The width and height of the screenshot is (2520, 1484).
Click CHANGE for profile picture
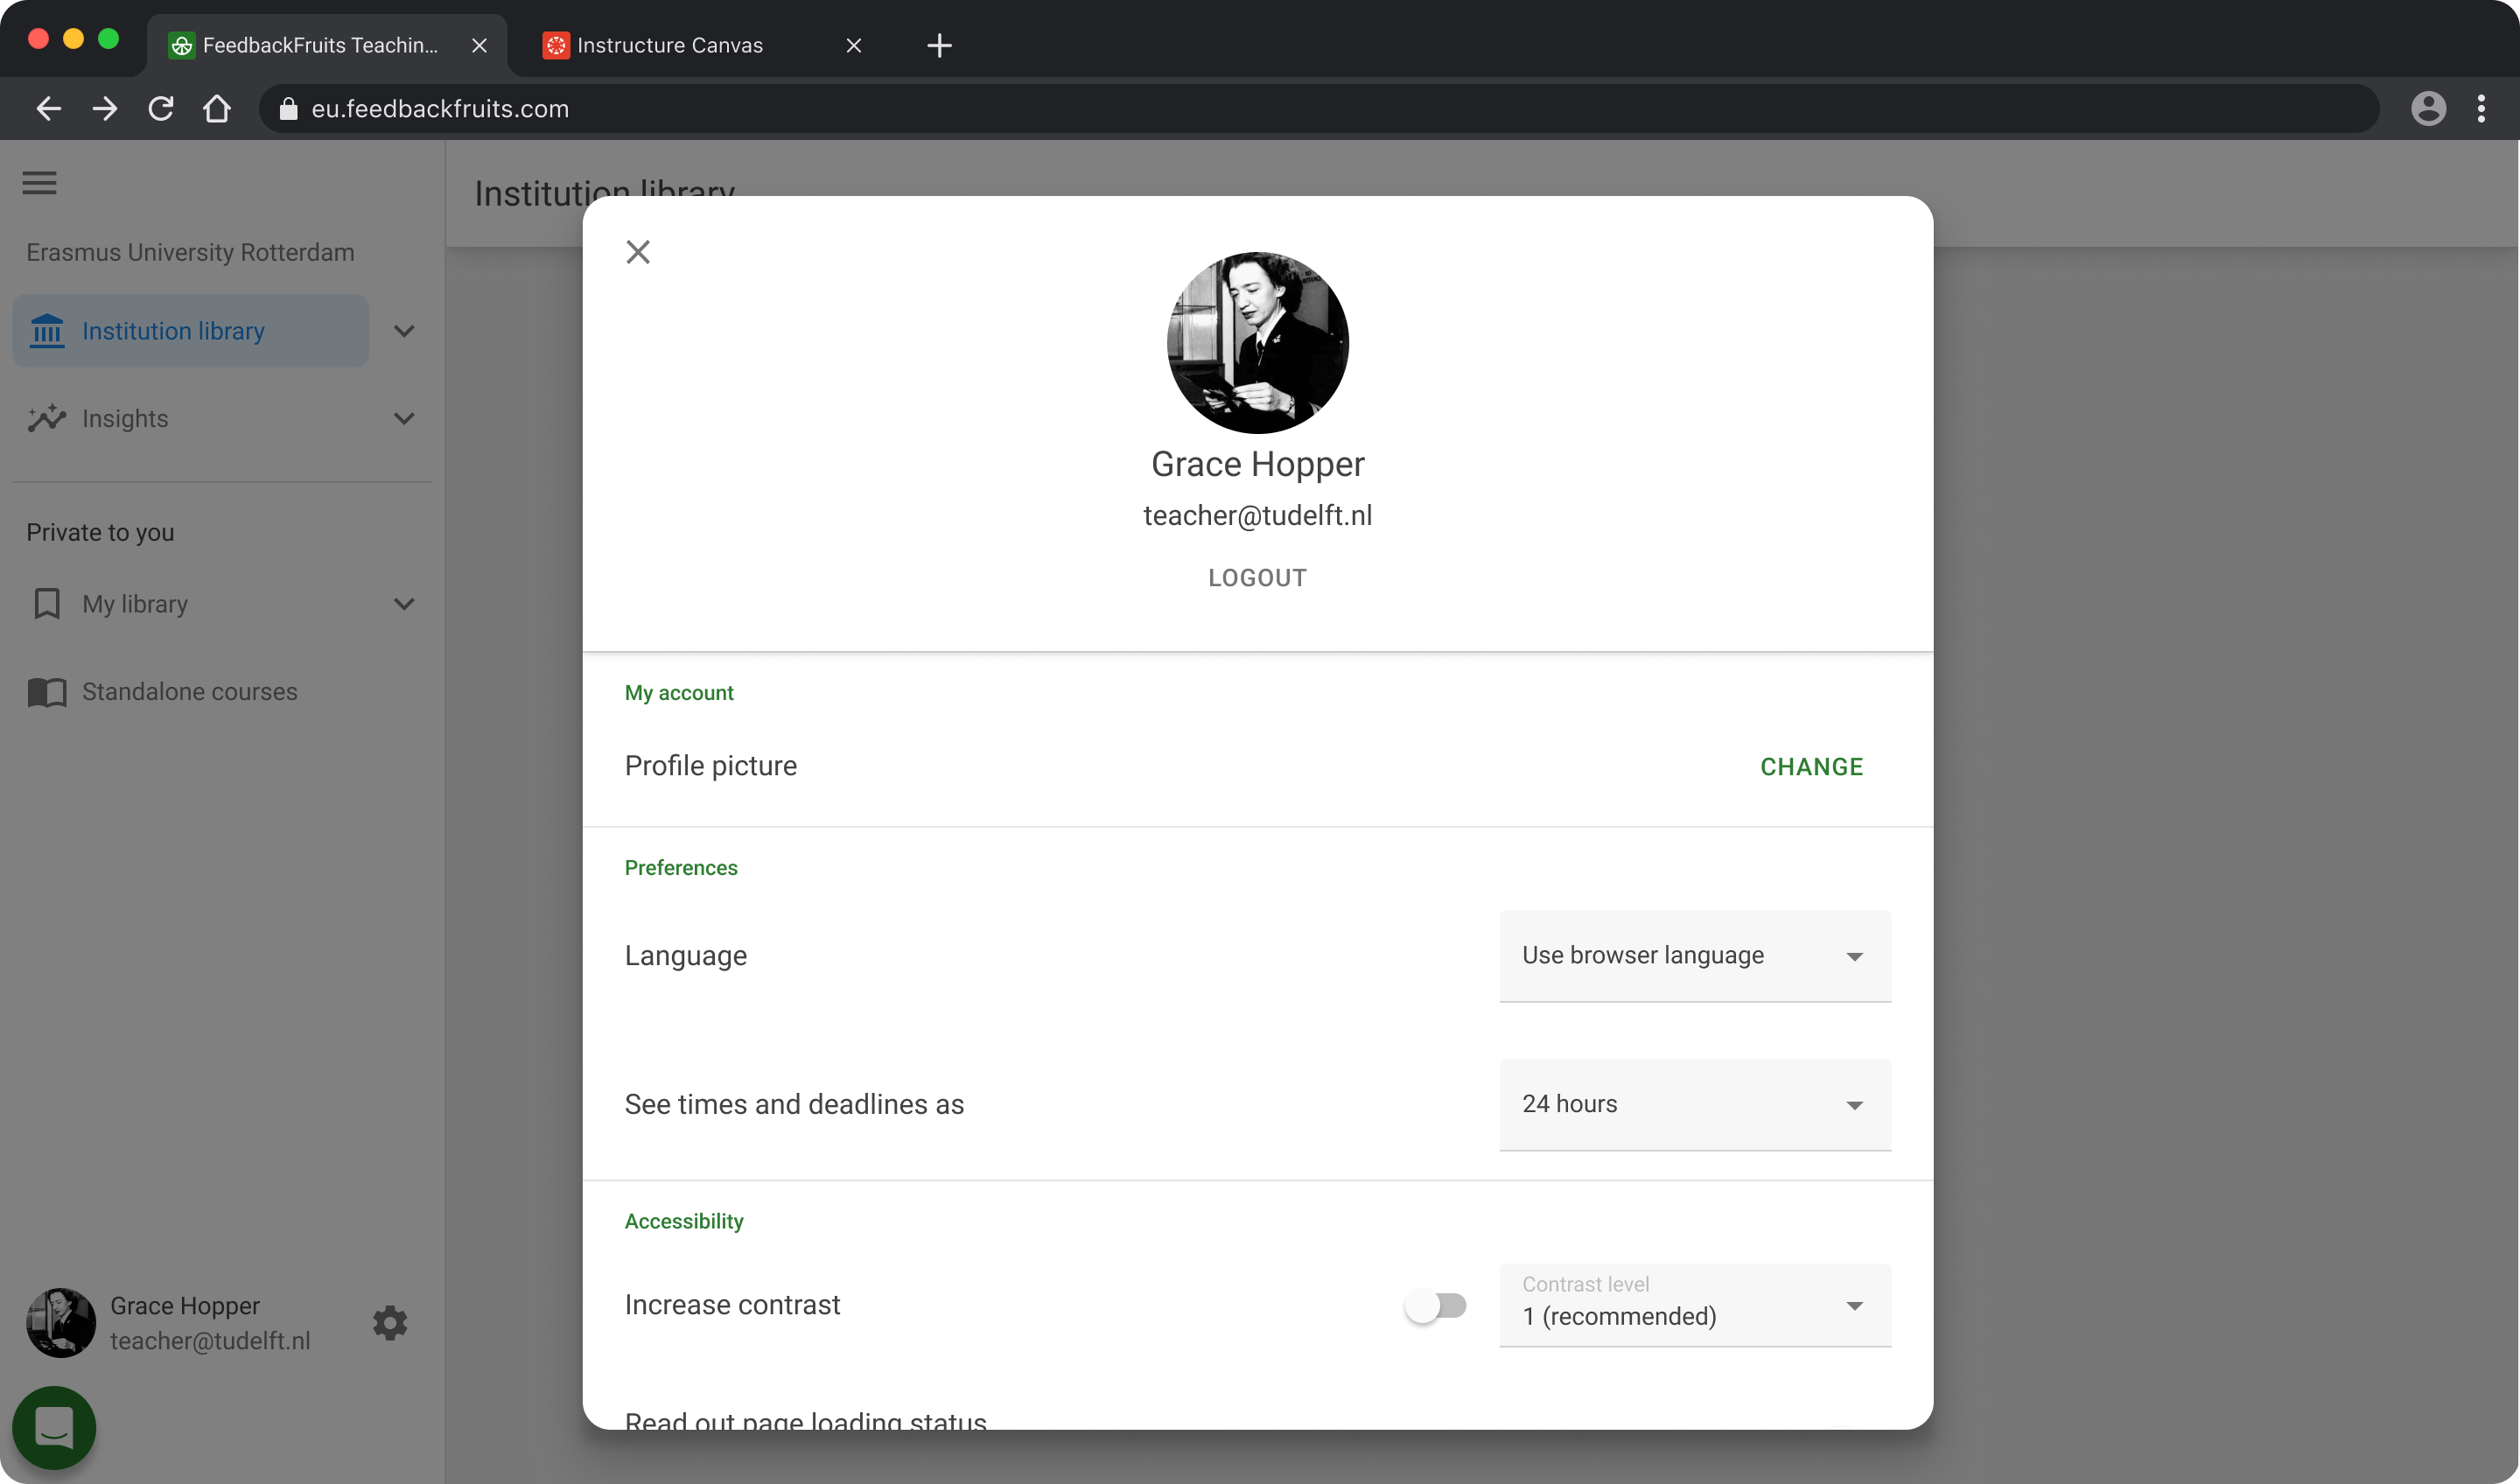1811,767
